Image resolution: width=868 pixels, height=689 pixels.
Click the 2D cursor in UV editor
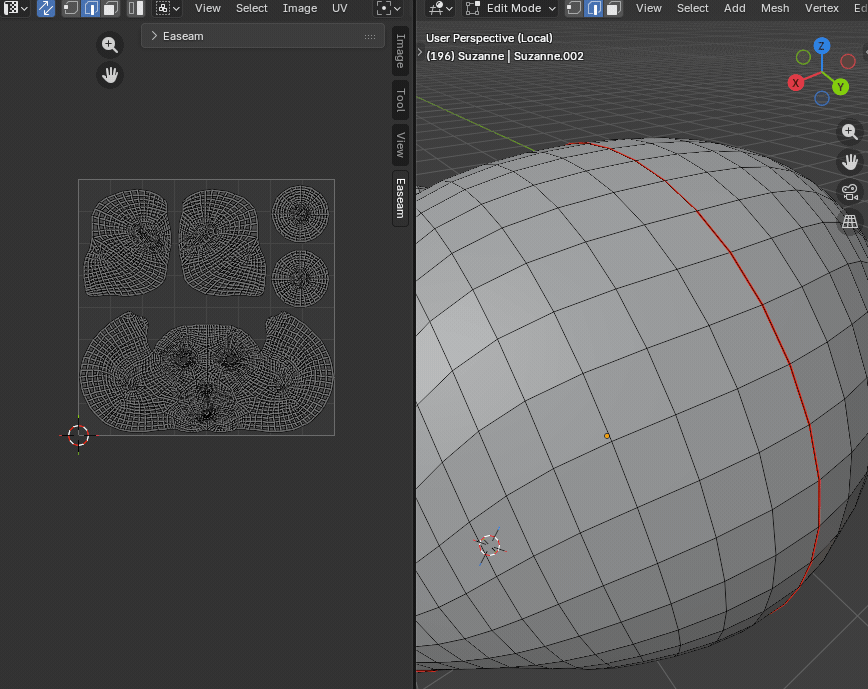coord(79,436)
